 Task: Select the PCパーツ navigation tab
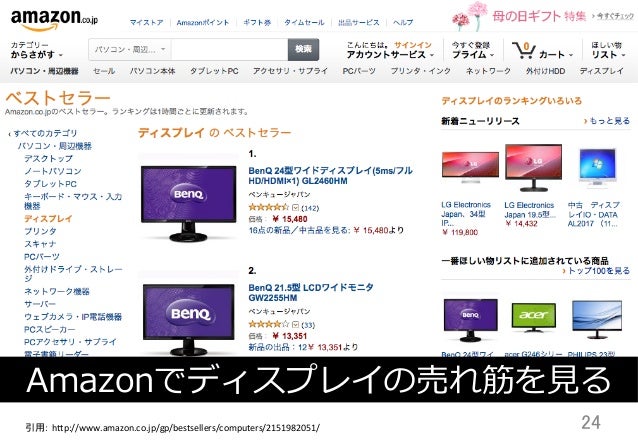pyautogui.click(x=359, y=71)
